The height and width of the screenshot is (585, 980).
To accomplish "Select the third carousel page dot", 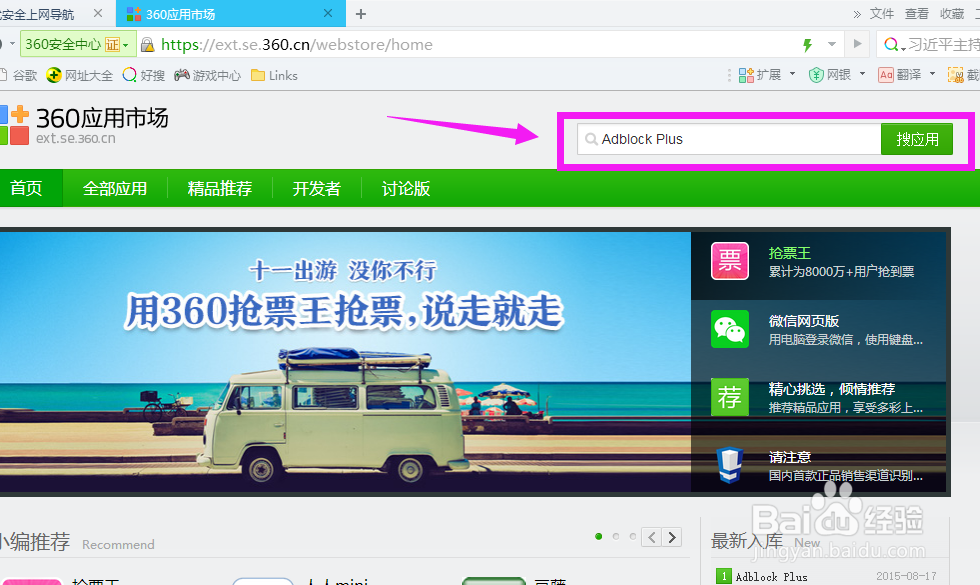I will (x=633, y=536).
